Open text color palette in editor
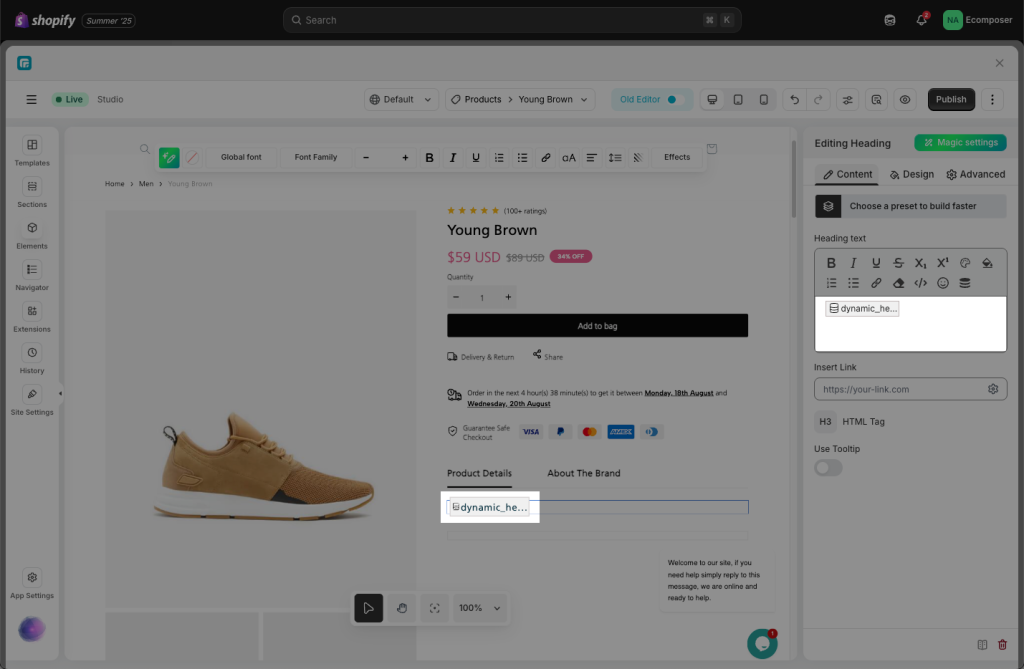This screenshot has height=669, width=1024. pyautogui.click(x=965, y=263)
